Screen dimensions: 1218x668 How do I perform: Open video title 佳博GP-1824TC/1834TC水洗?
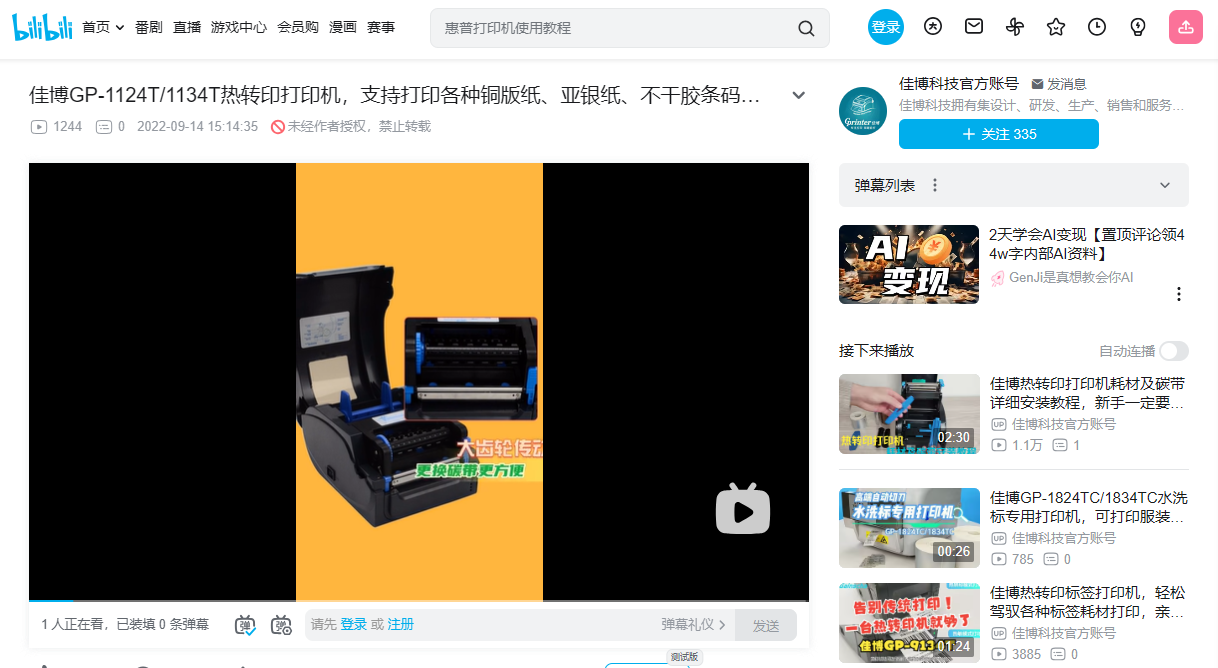(x=1088, y=507)
